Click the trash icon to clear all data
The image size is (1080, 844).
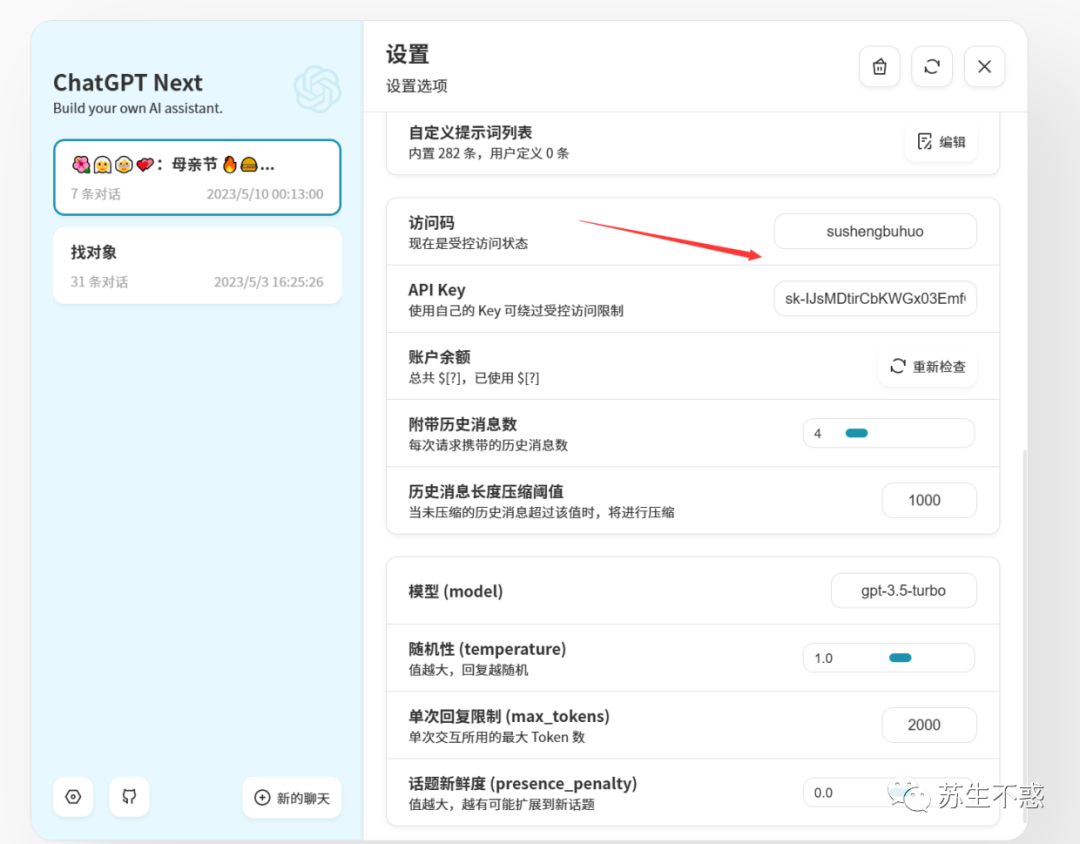coord(879,67)
